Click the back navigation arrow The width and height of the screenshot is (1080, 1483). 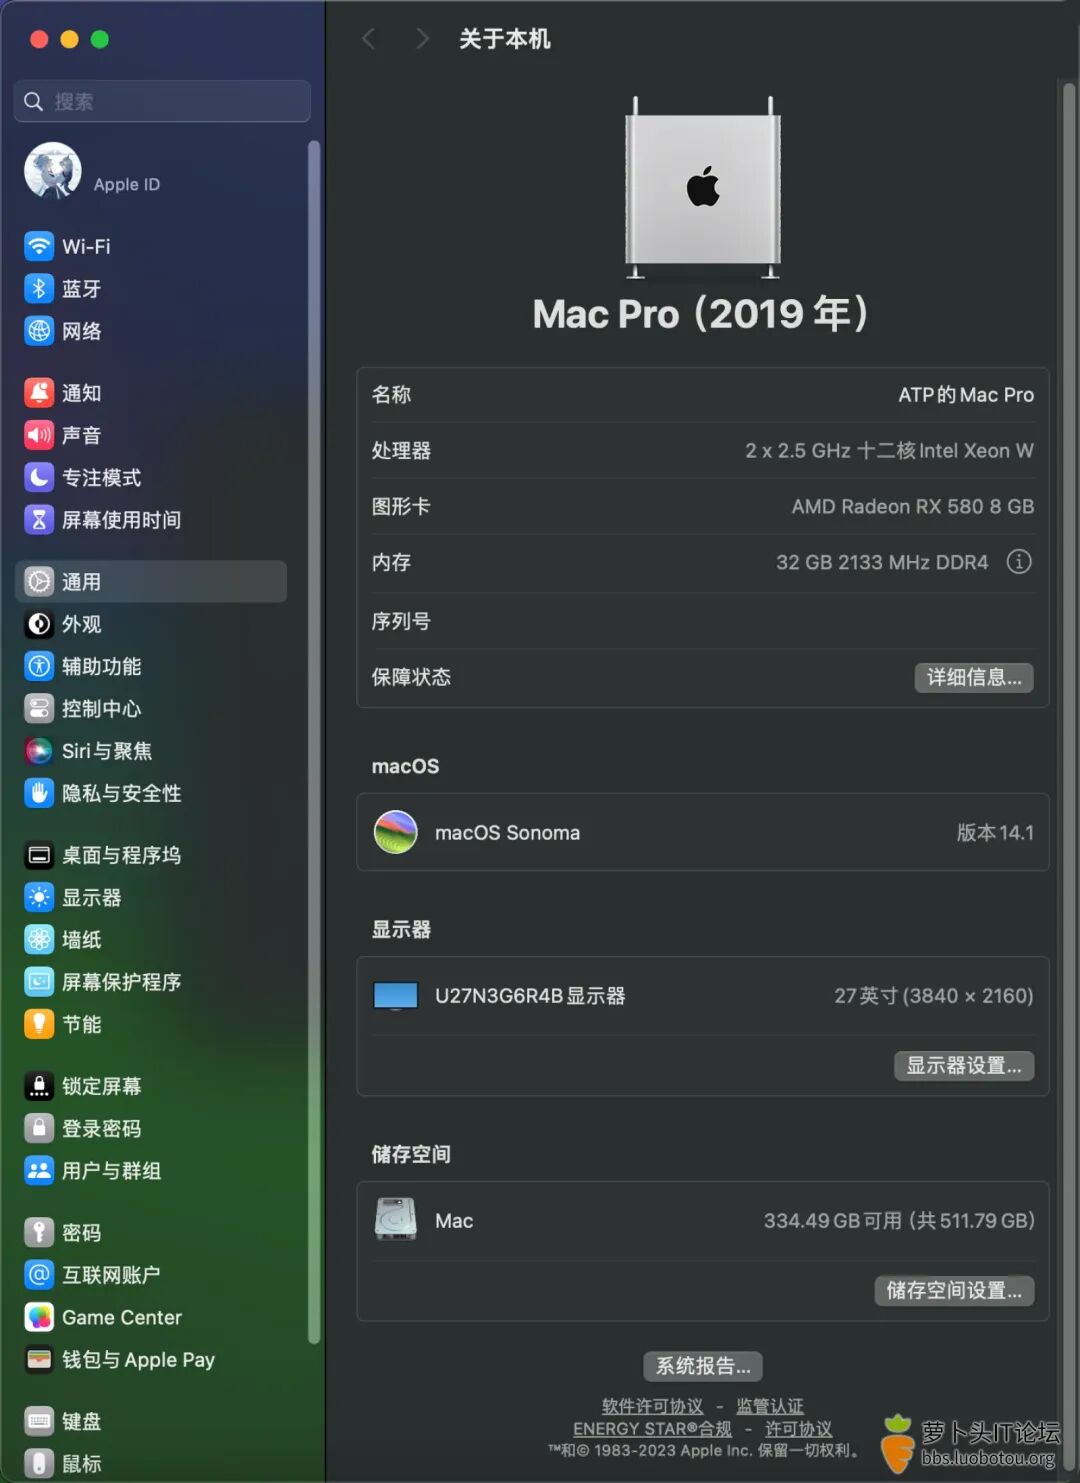pyautogui.click(x=369, y=38)
